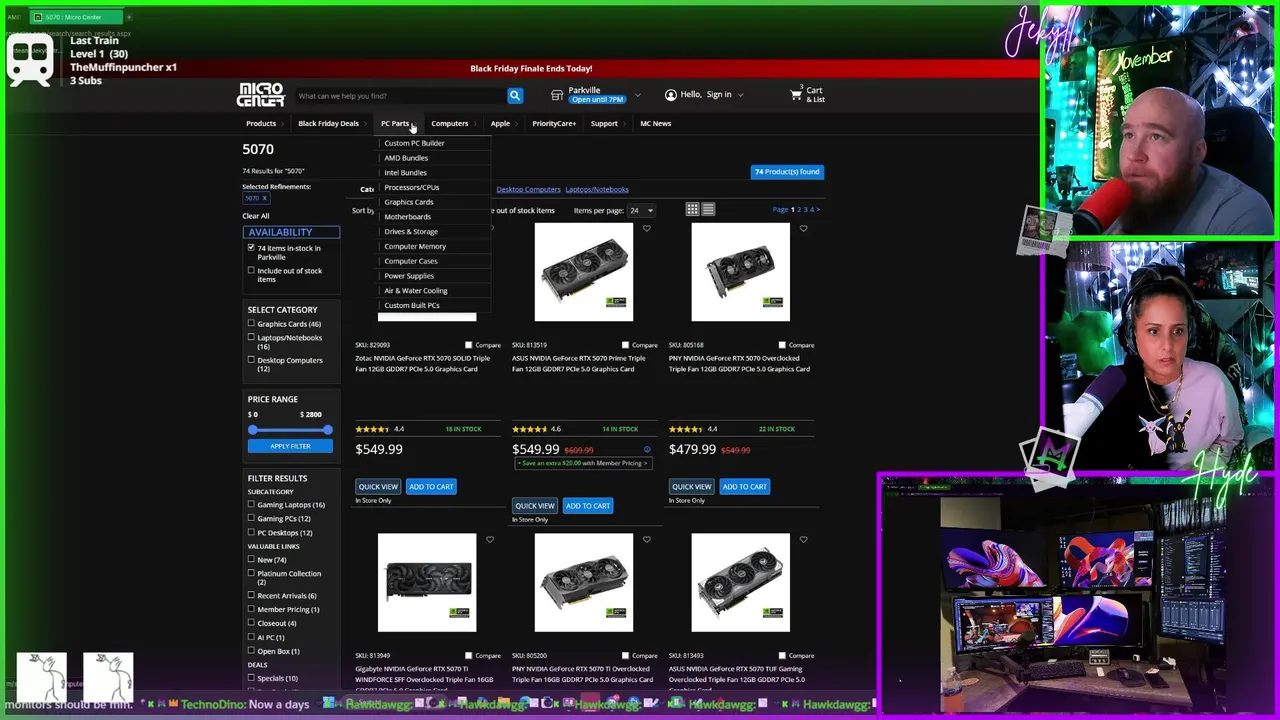
Task: Click the Micro Center logo
Action: click(260, 95)
